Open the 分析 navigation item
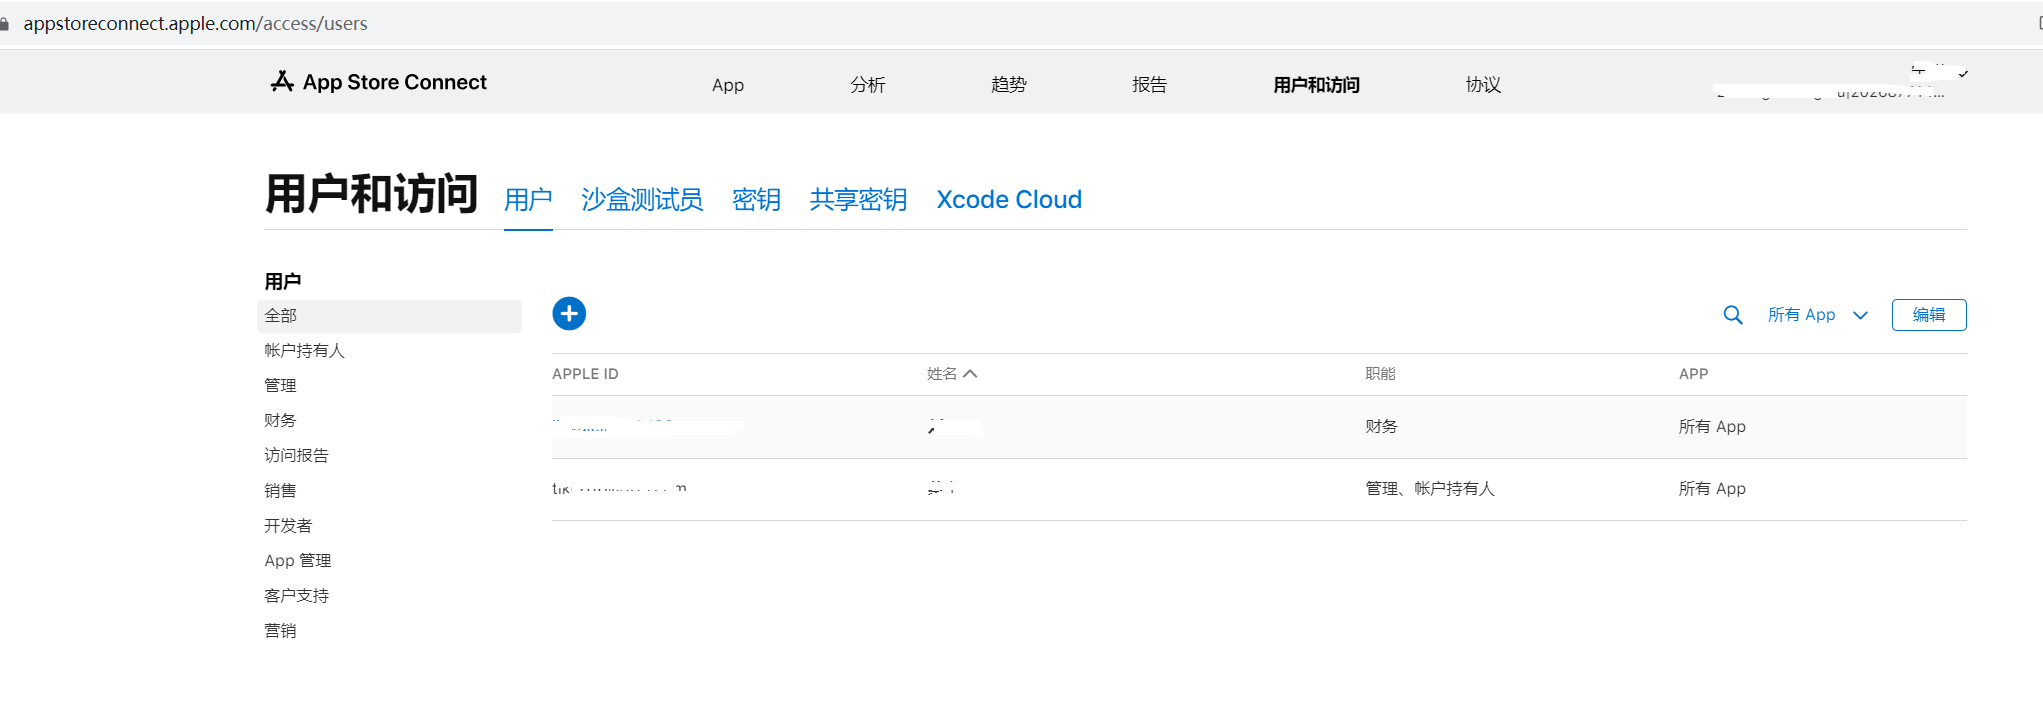This screenshot has height=723, width=2043. pos(868,85)
